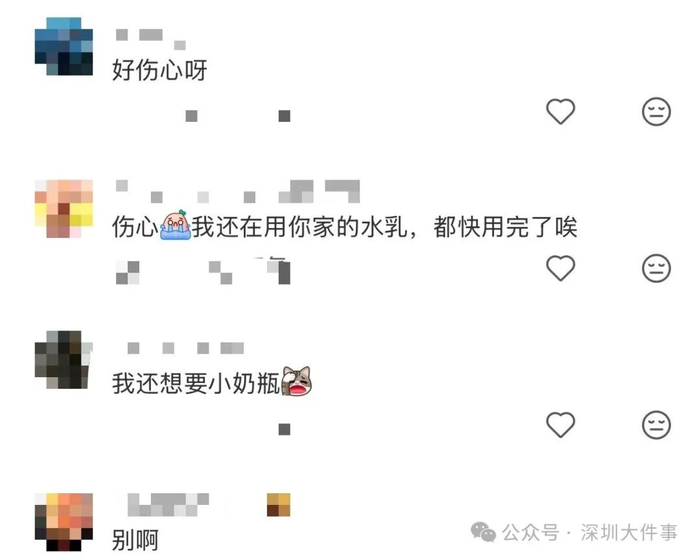This screenshot has height=560, width=700.
Task: Open pink-yellow avatar of second commenter
Action: pyautogui.click(x=64, y=209)
